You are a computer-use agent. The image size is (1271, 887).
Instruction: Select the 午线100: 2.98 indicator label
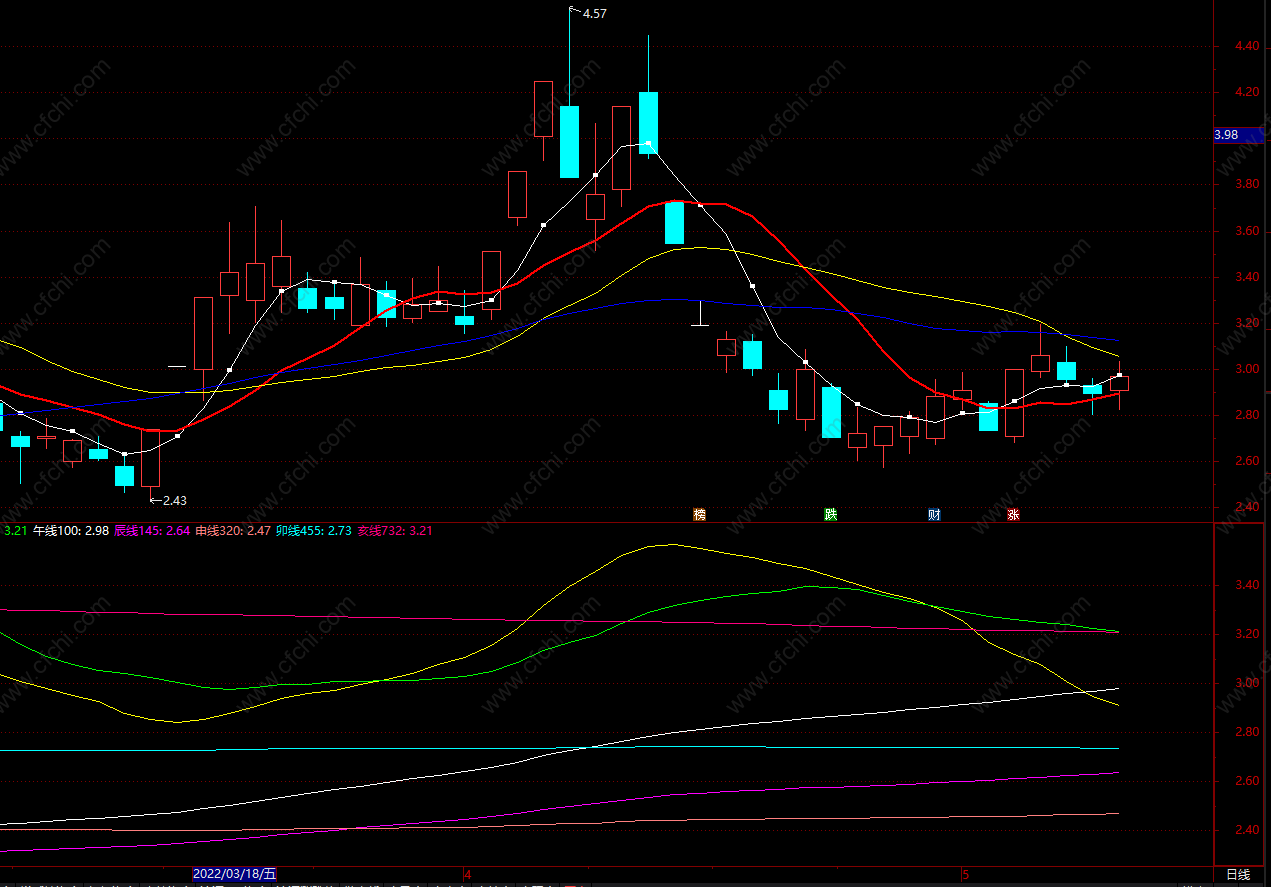coord(71,531)
